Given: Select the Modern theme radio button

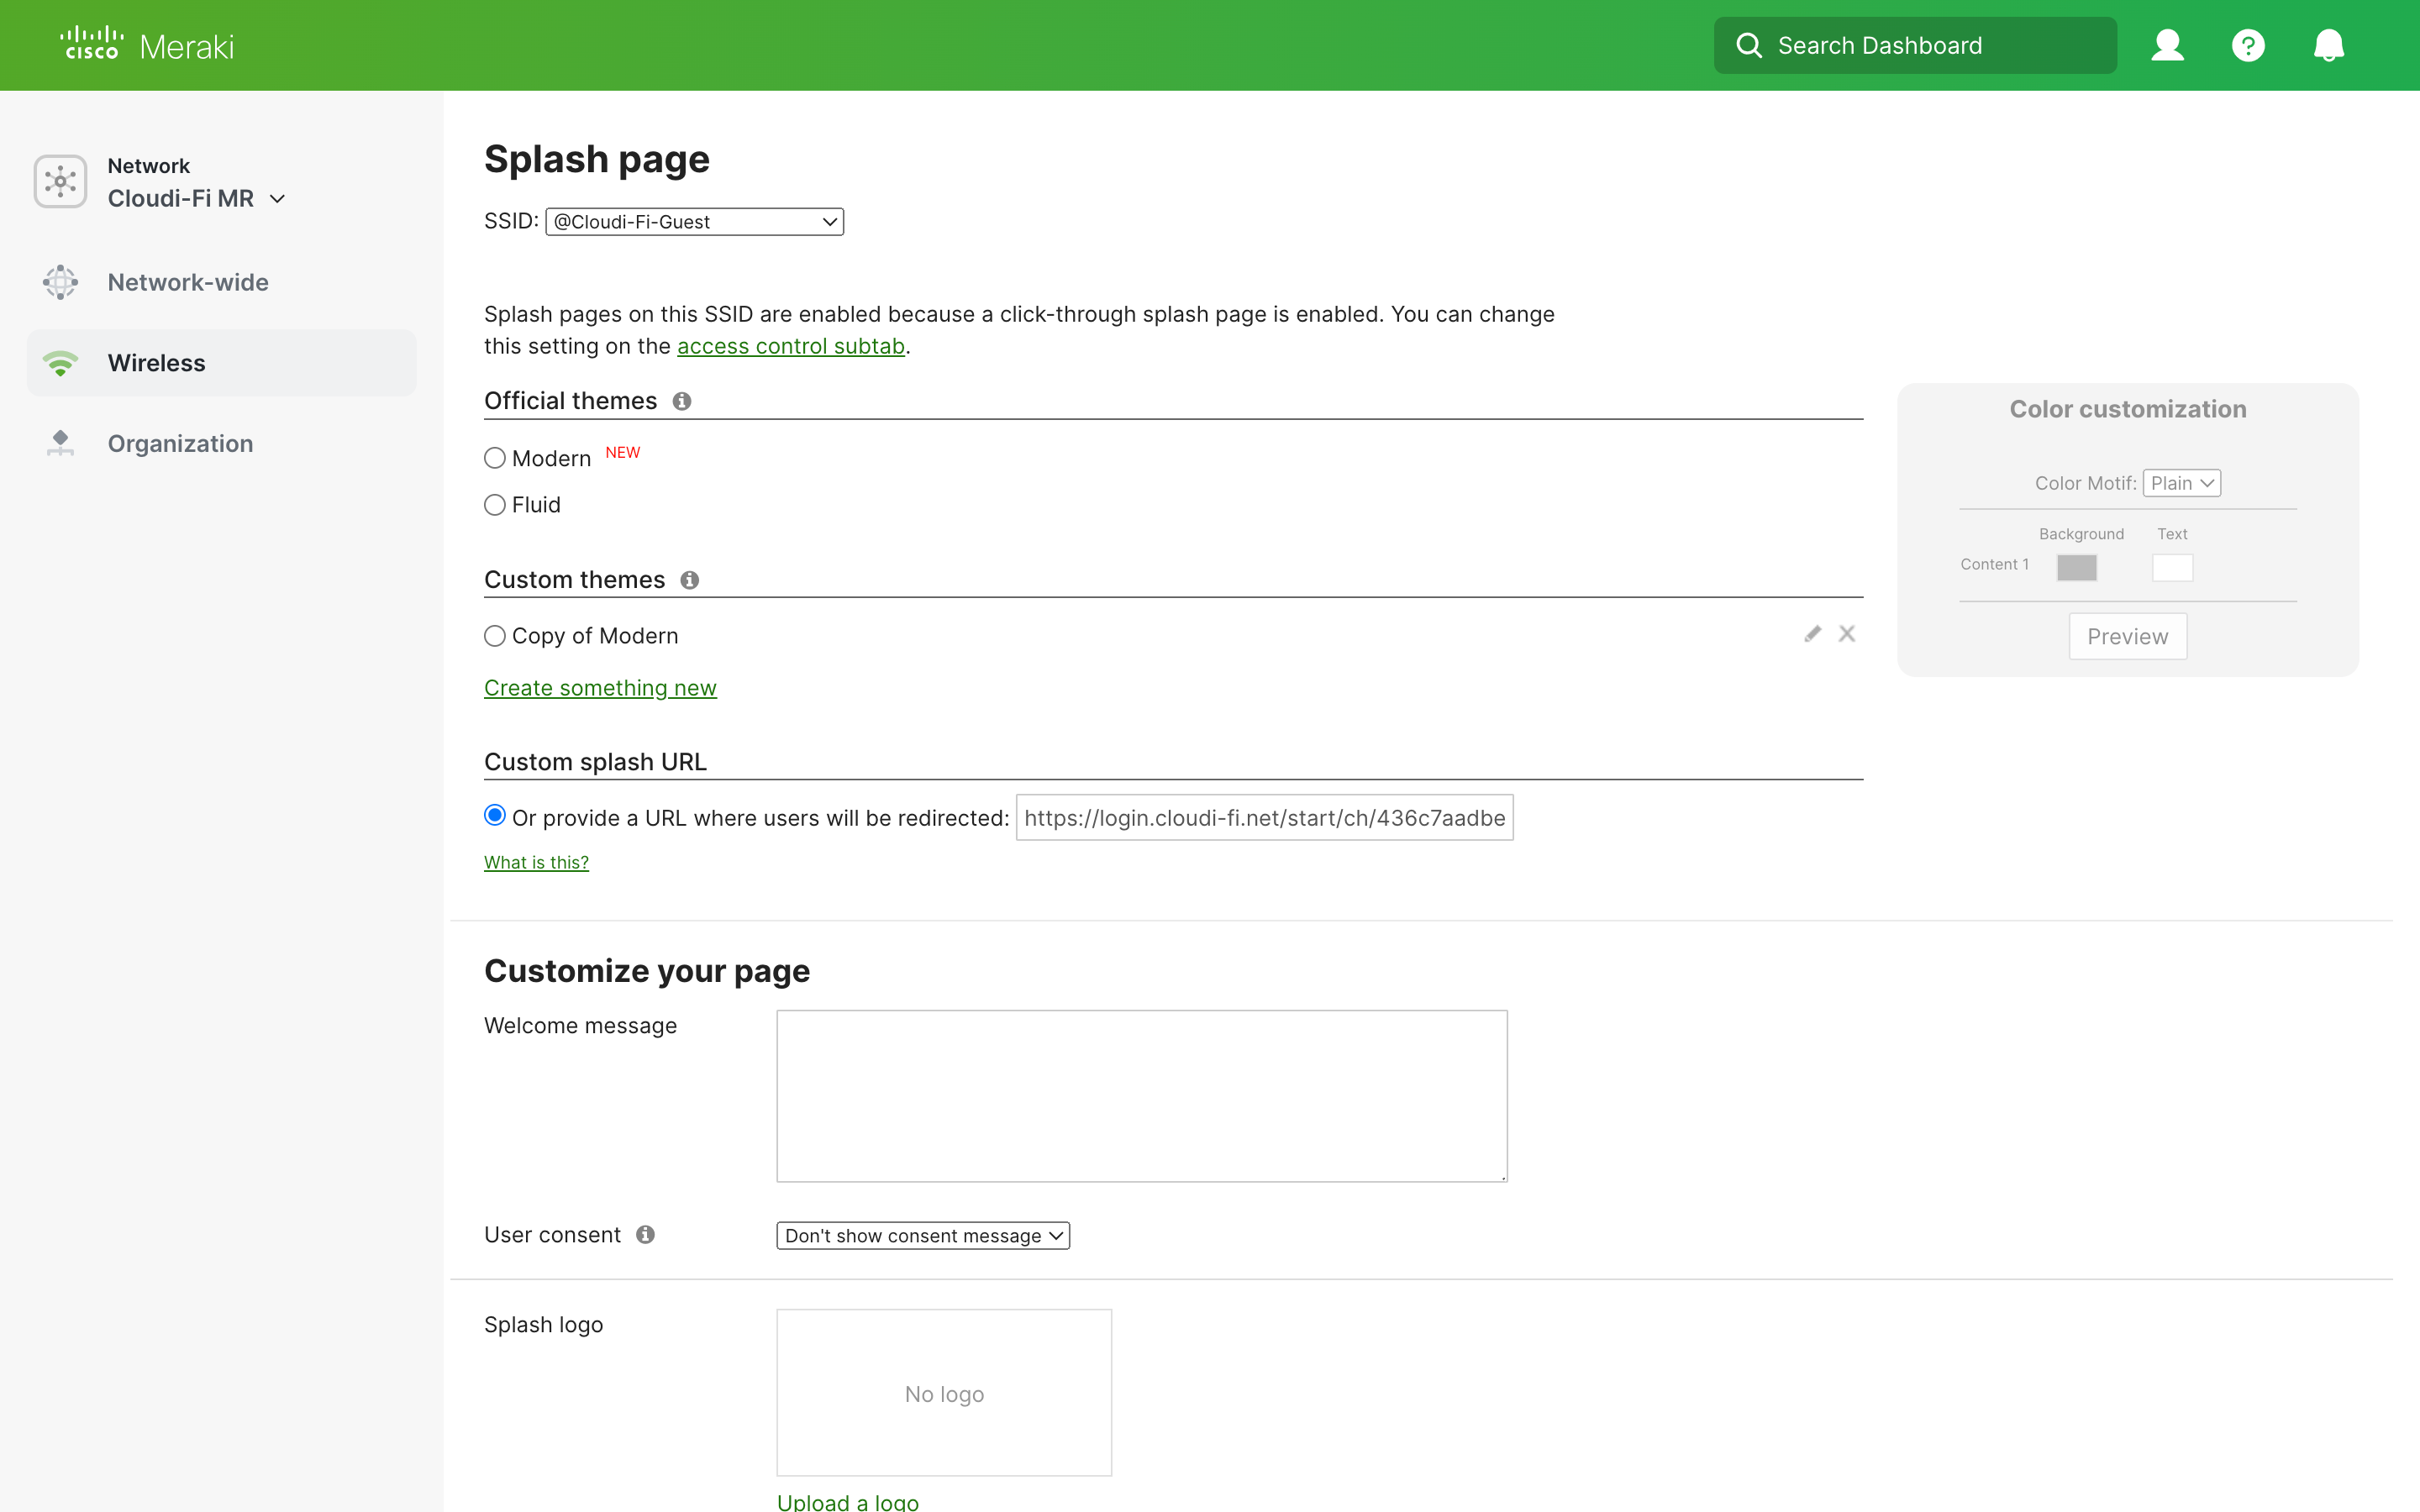Looking at the screenshot, I should [x=495, y=458].
